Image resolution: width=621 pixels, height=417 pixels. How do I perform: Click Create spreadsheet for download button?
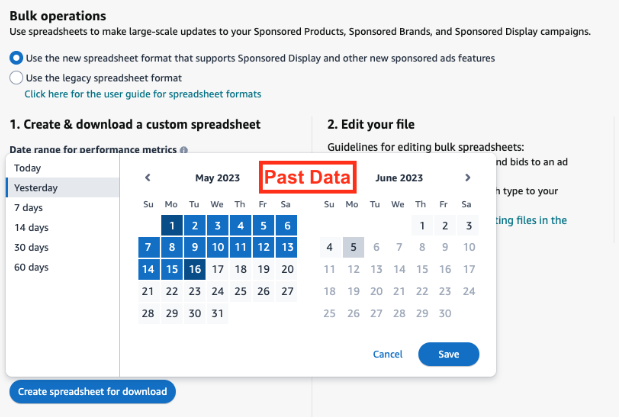[x=93, y=392]
